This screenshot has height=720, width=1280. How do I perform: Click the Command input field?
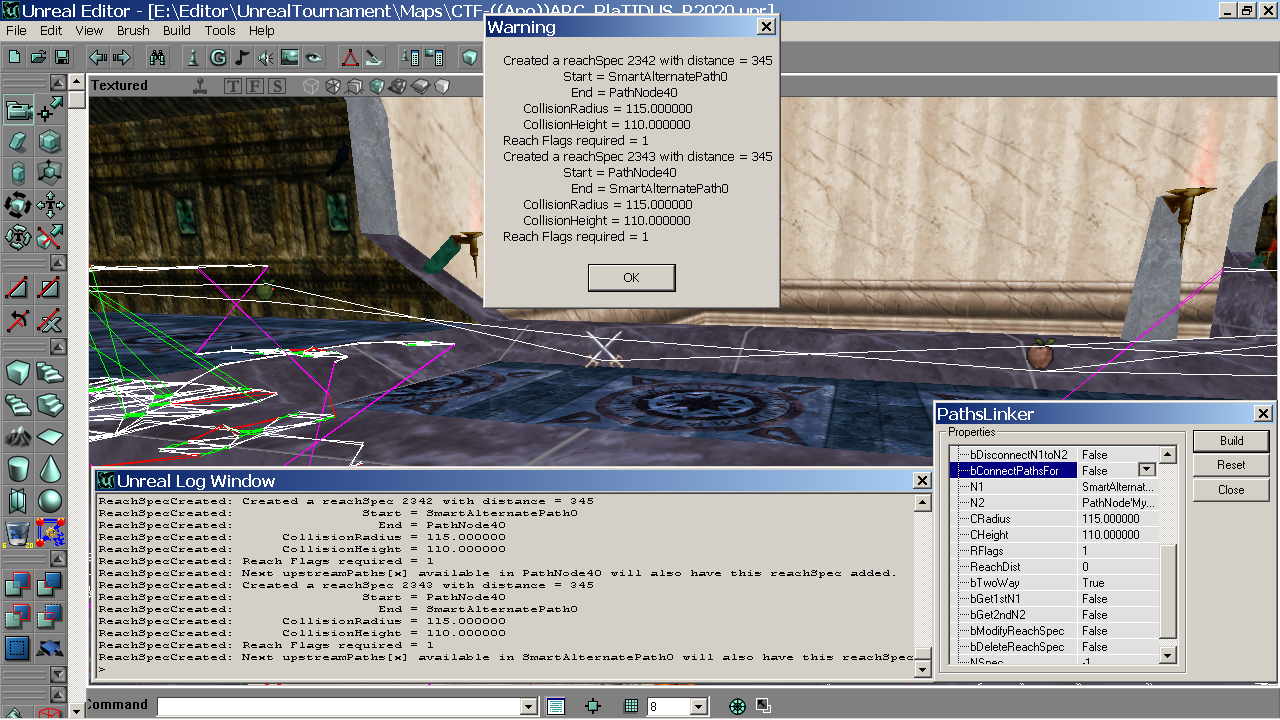pos(339,706)
